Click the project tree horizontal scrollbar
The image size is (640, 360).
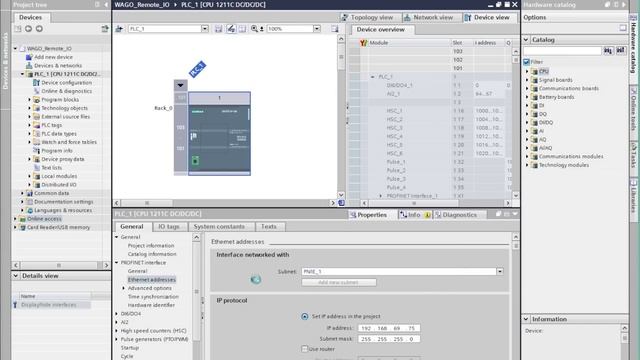point(61,265)
